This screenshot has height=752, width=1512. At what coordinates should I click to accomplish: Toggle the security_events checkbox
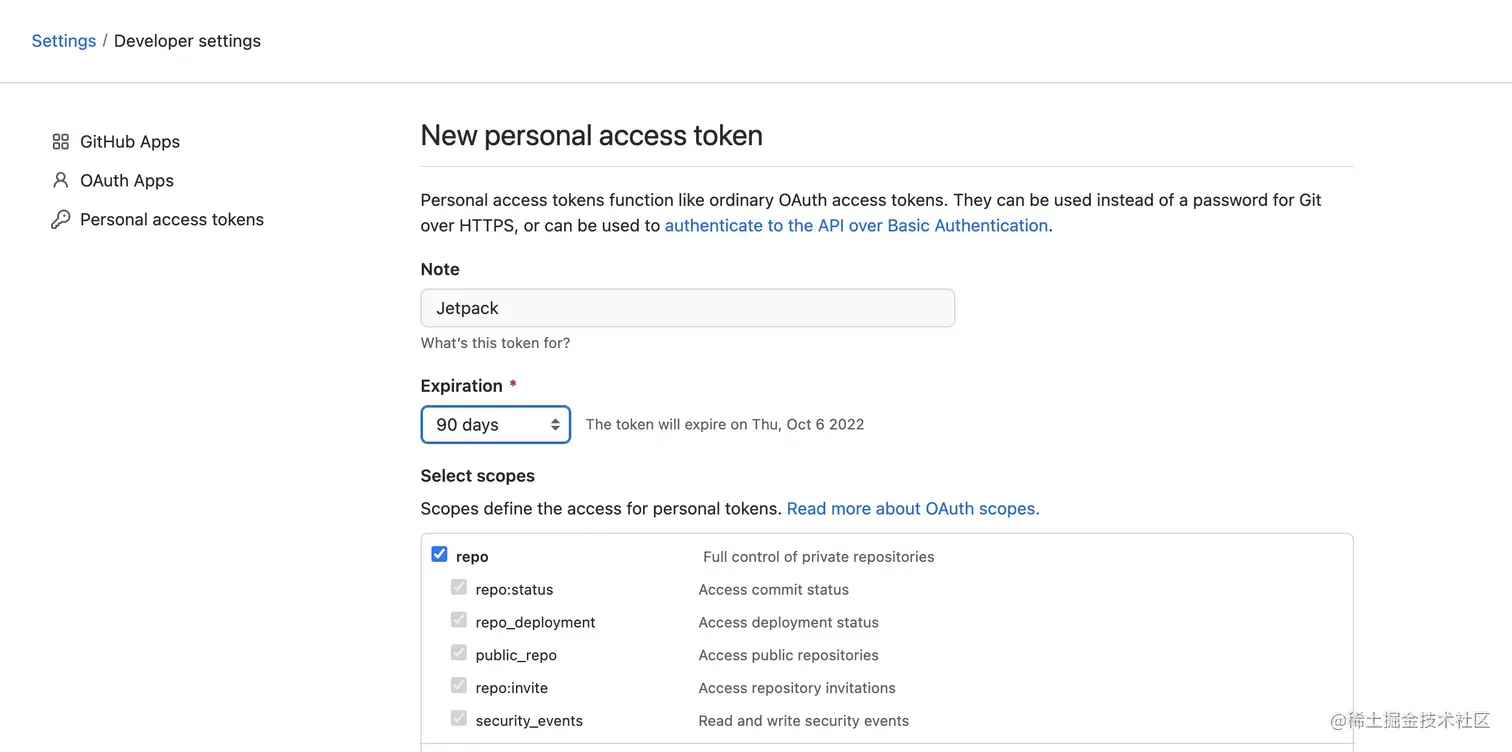(x=459, y=718)
